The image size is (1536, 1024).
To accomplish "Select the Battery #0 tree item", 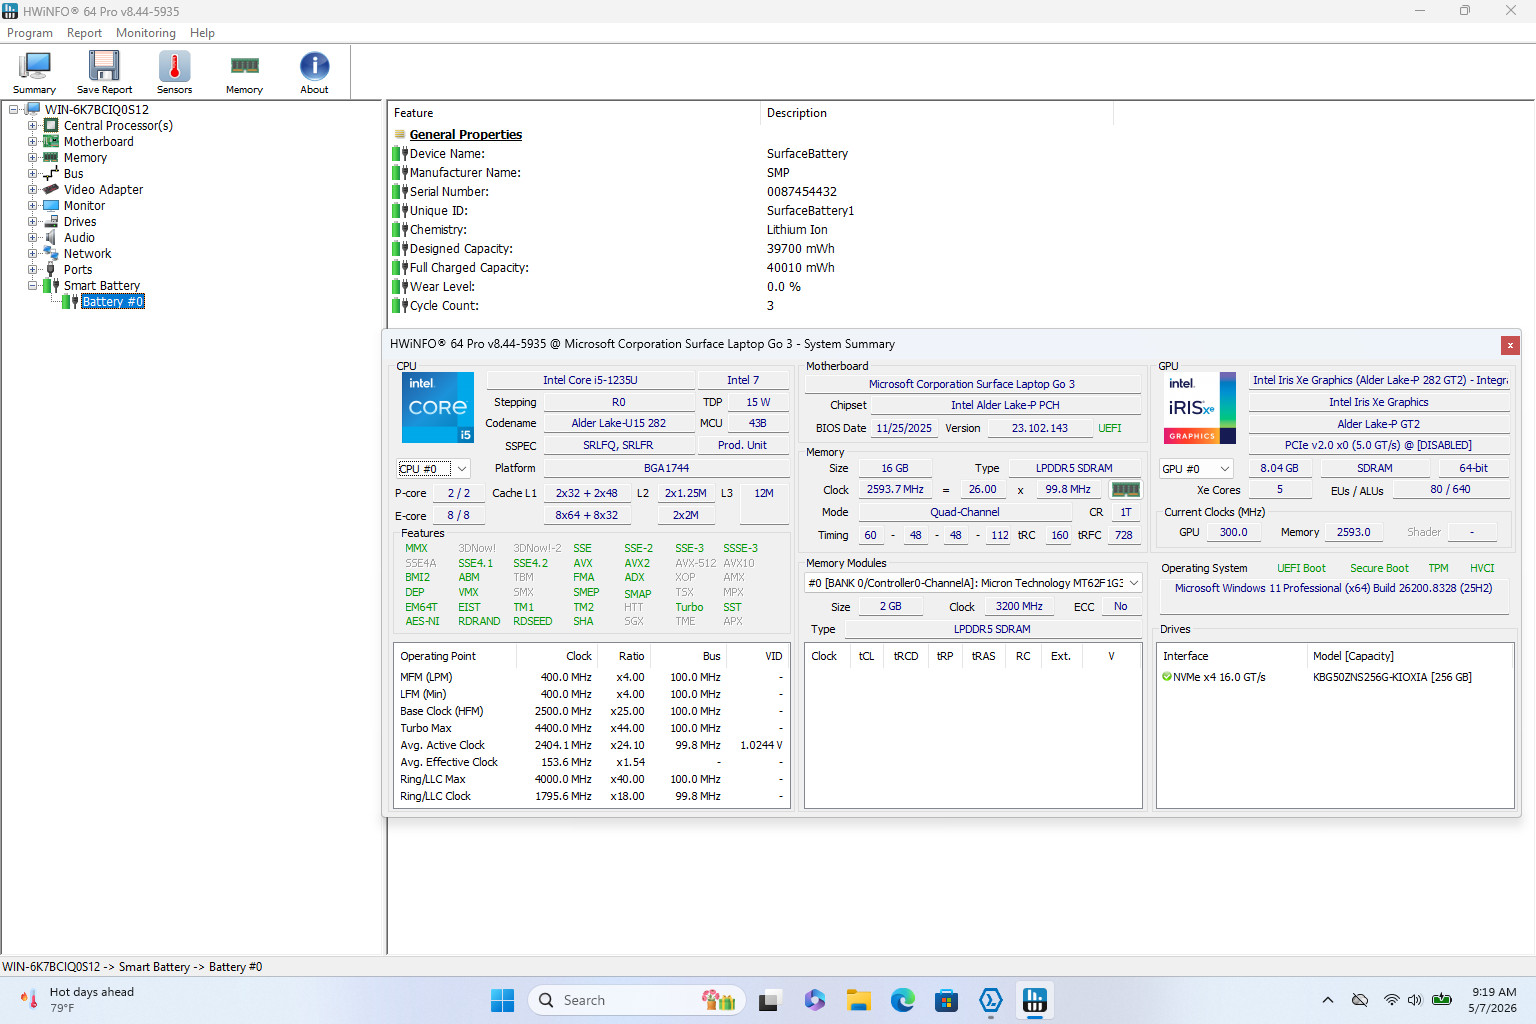I will (x=113, y=302).
